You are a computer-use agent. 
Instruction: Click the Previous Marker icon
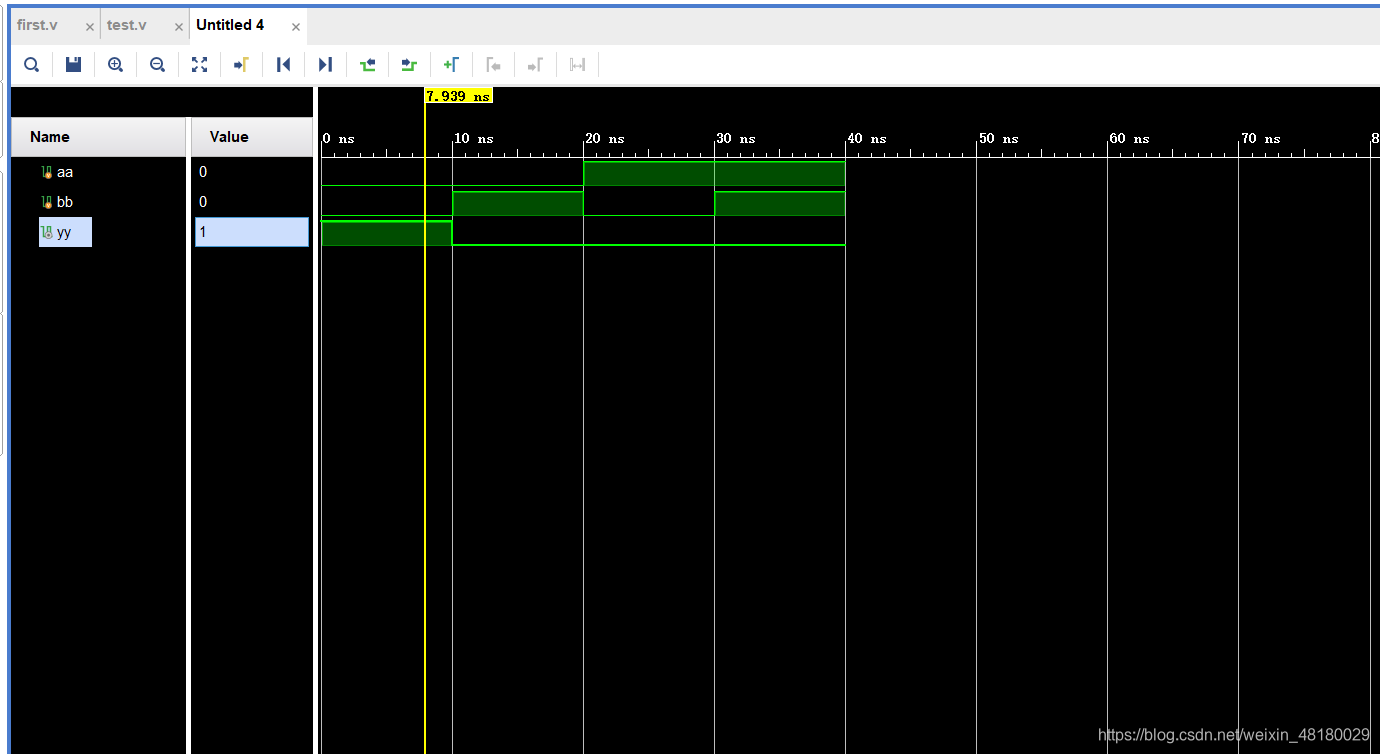pyautogui.click(x=493, y=65)
